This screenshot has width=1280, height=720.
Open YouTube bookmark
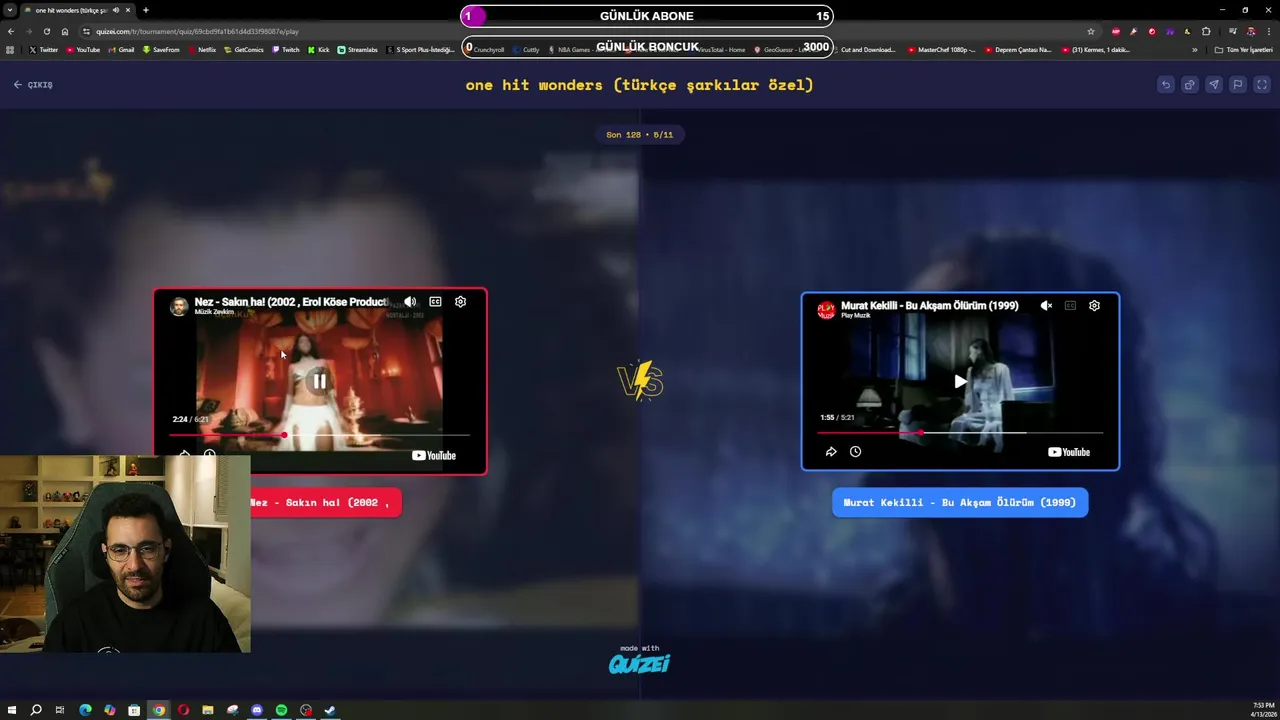pos(83,49)
